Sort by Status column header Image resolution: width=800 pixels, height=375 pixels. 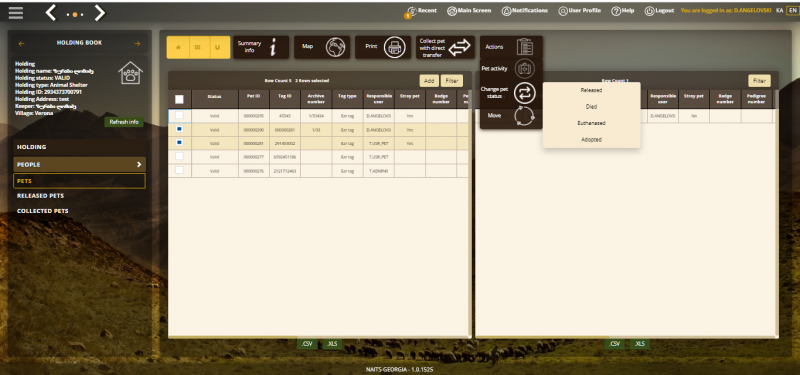(214, 98)
